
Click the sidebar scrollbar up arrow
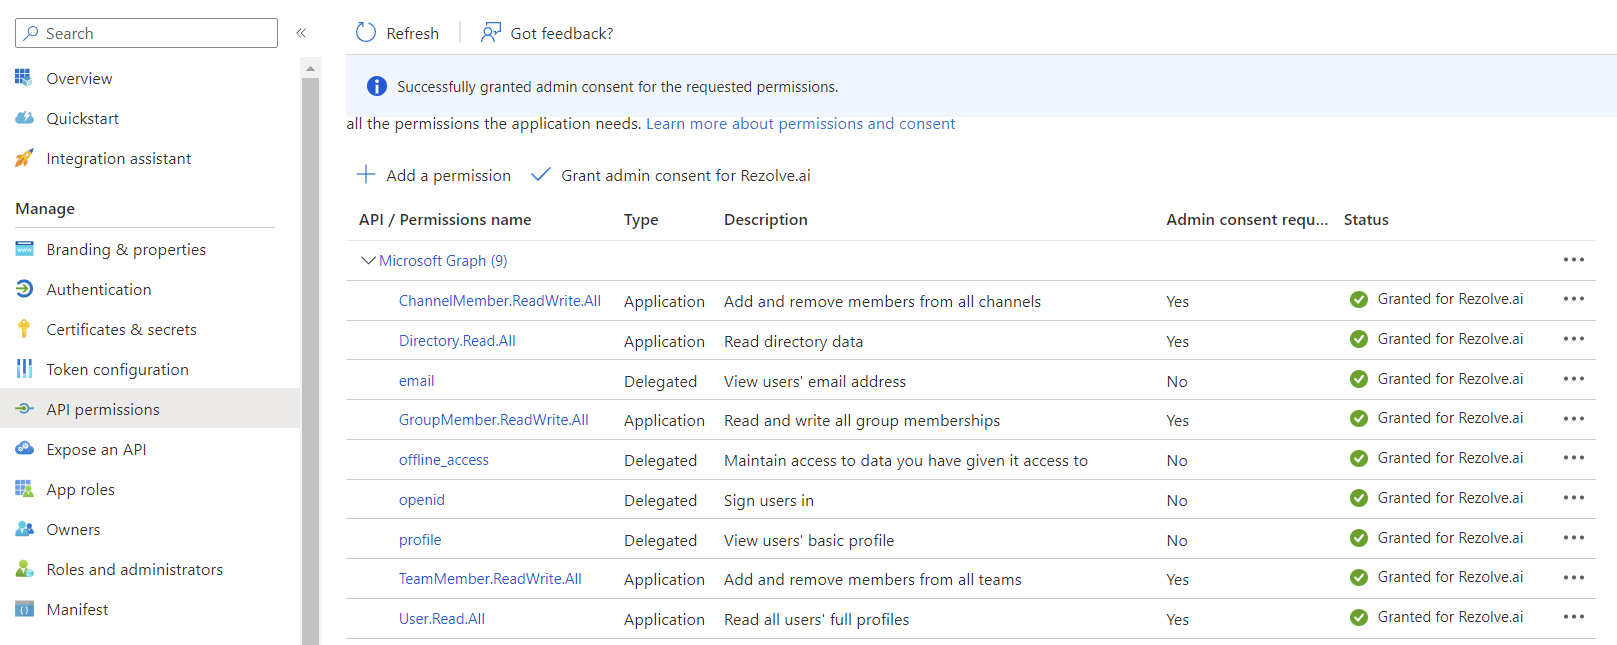[310, 68]
